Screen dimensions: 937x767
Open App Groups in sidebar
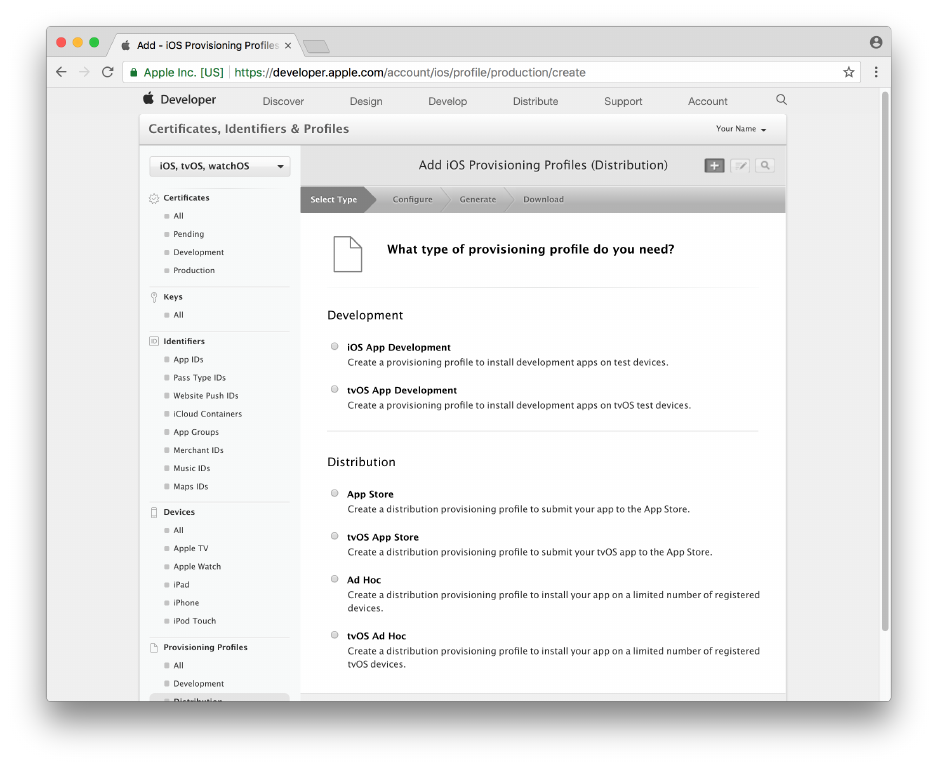196,432
